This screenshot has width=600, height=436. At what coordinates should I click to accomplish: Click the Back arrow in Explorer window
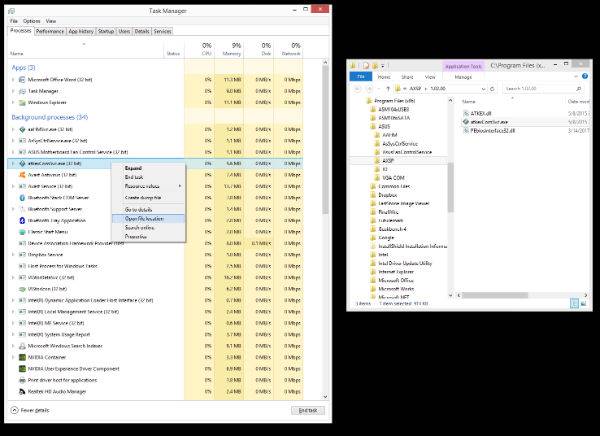(357, 88)
